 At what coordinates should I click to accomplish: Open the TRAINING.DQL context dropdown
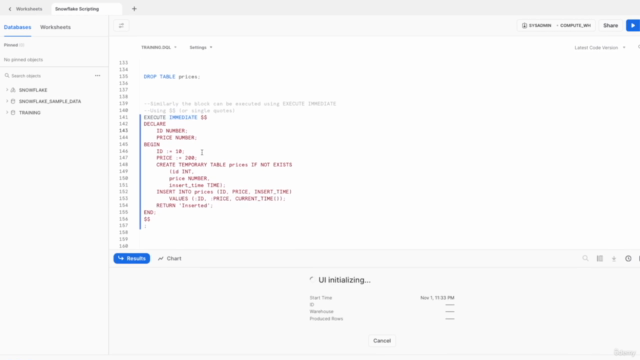coord(159,47)
